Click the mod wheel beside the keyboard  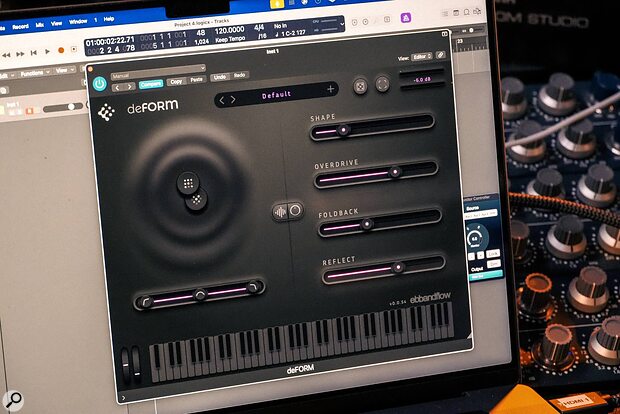[136, 363]
